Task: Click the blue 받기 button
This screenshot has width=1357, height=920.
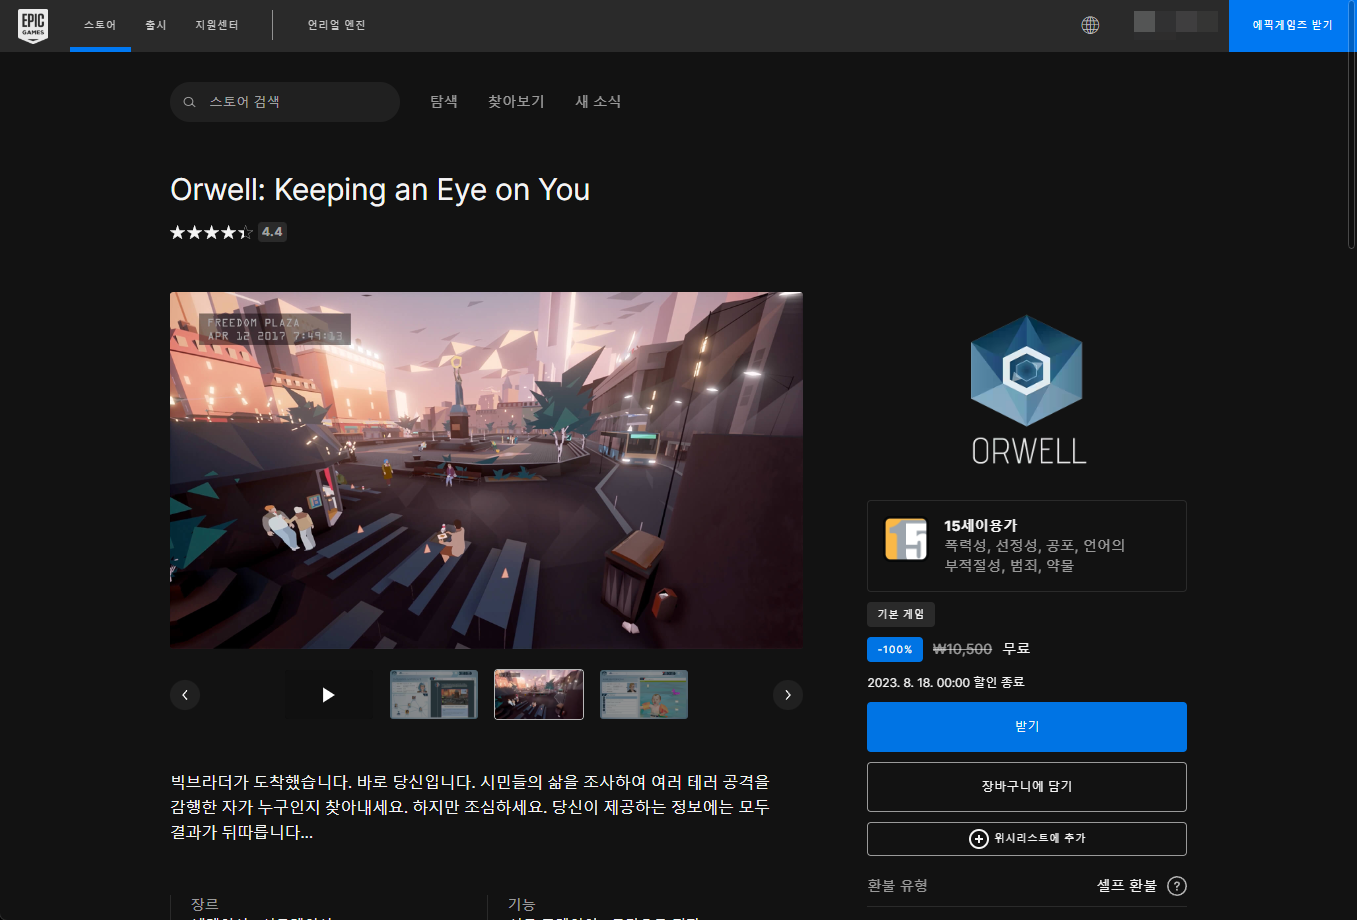Action: (1027, 727)
